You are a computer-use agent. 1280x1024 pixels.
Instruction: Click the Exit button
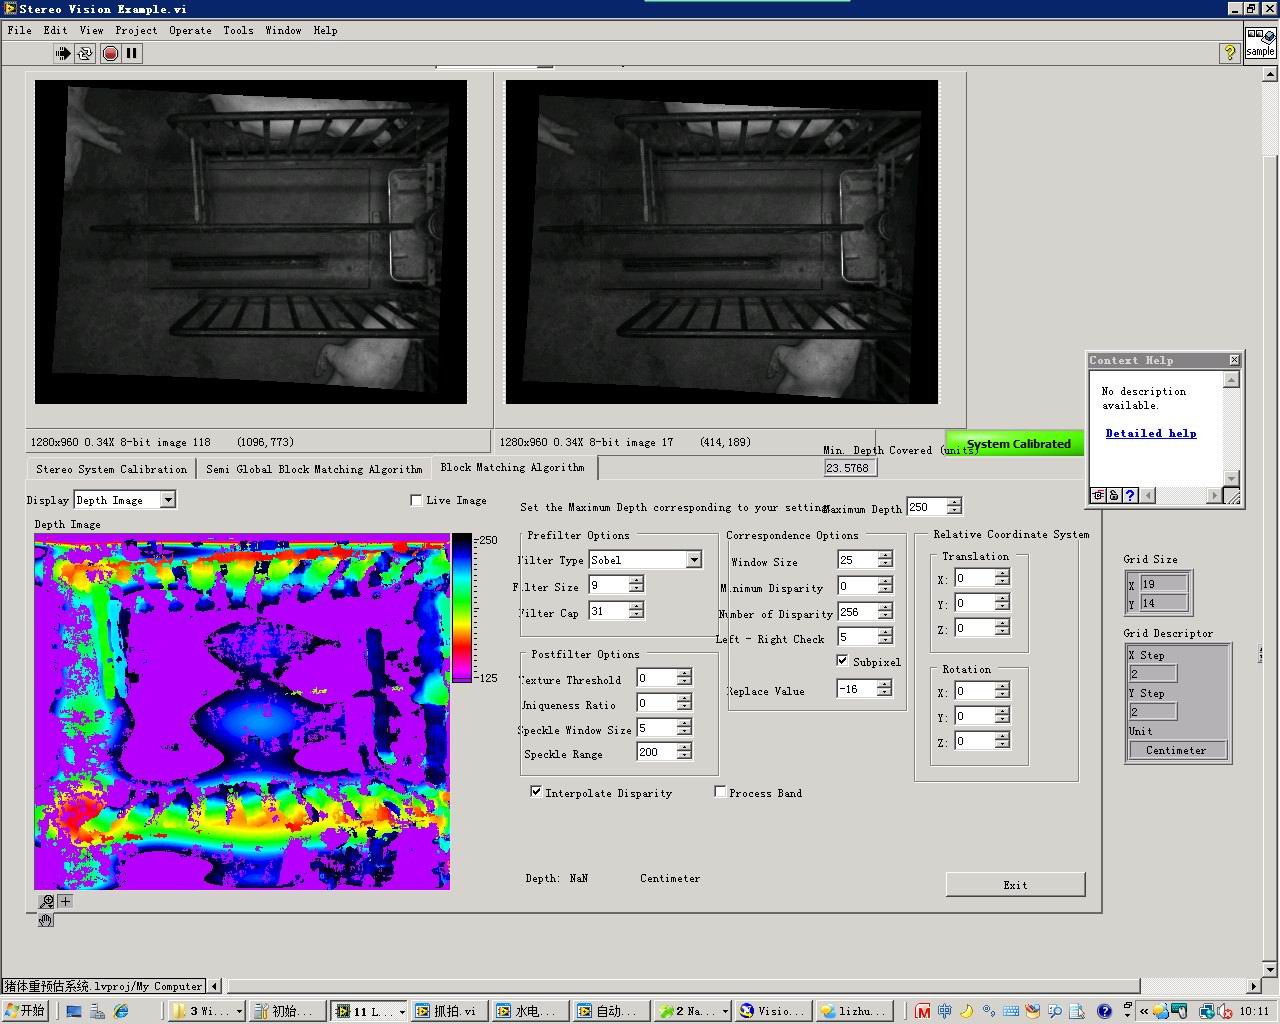click(x=1015, y=885)
